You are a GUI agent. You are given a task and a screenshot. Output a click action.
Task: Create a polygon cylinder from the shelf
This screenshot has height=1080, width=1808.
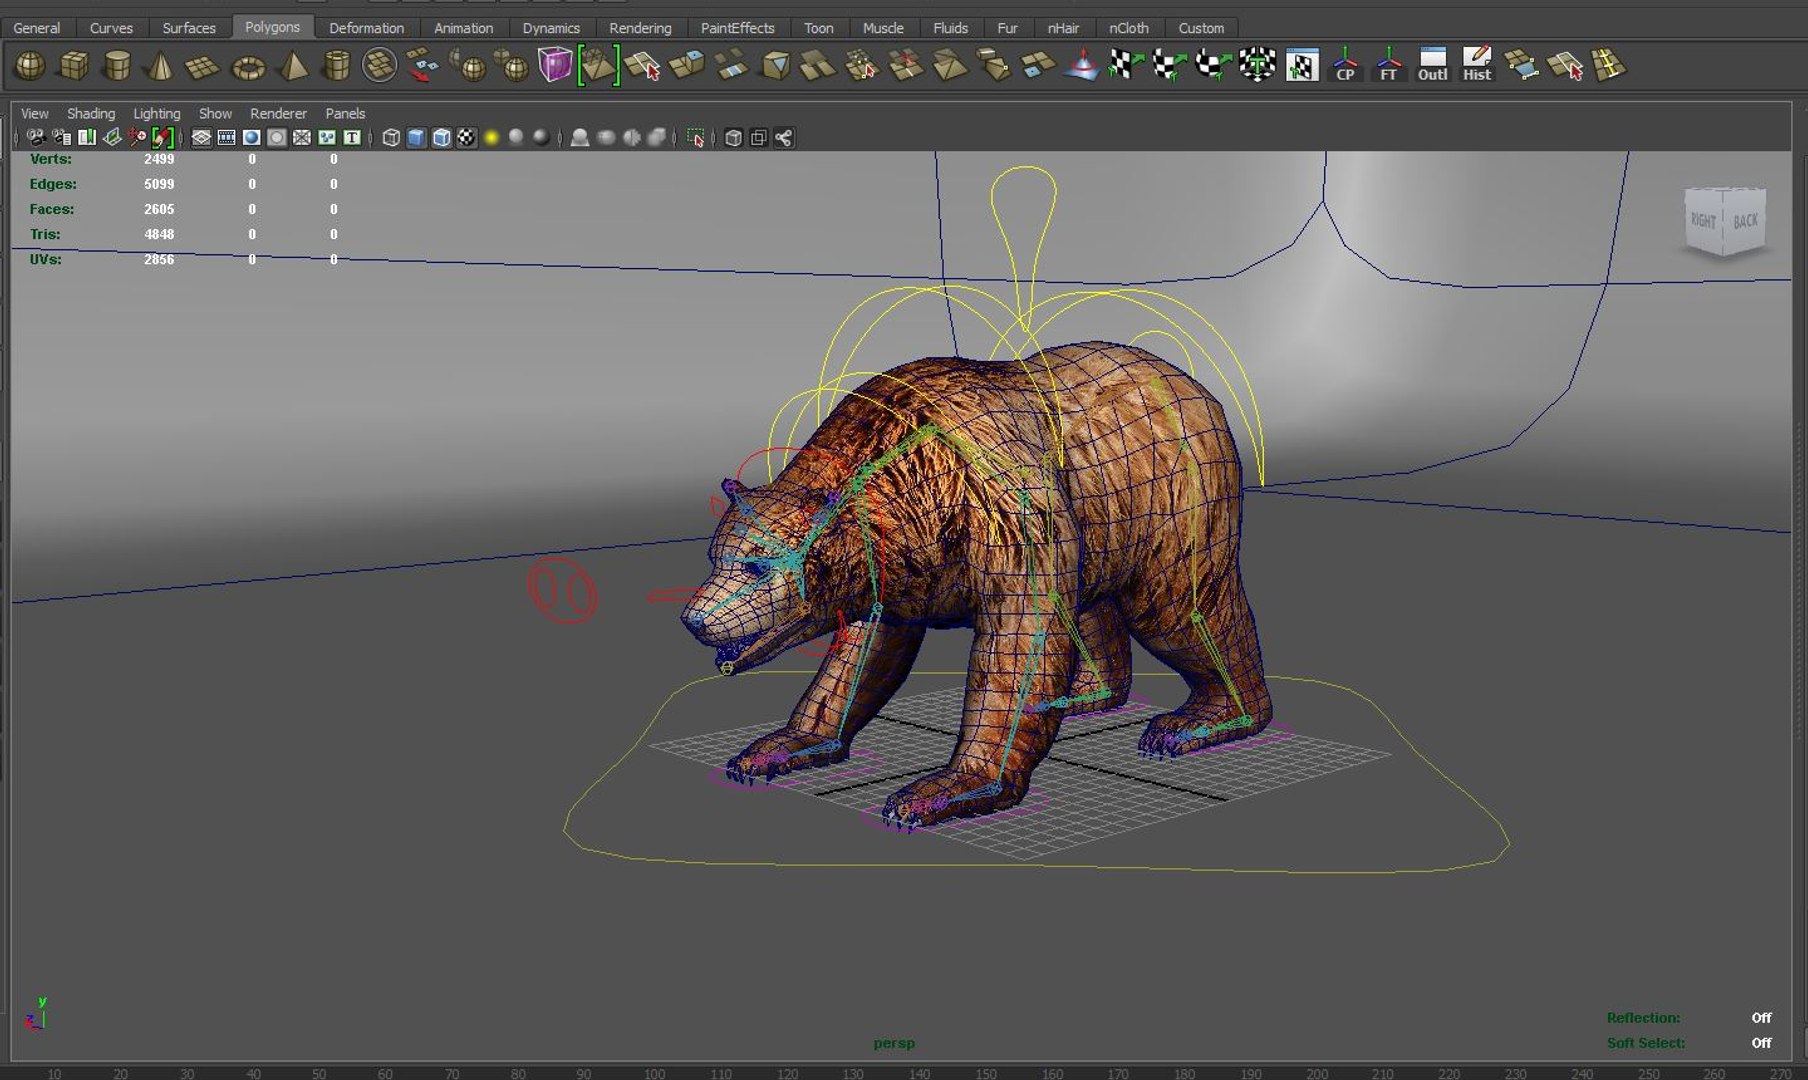point(117,67)
